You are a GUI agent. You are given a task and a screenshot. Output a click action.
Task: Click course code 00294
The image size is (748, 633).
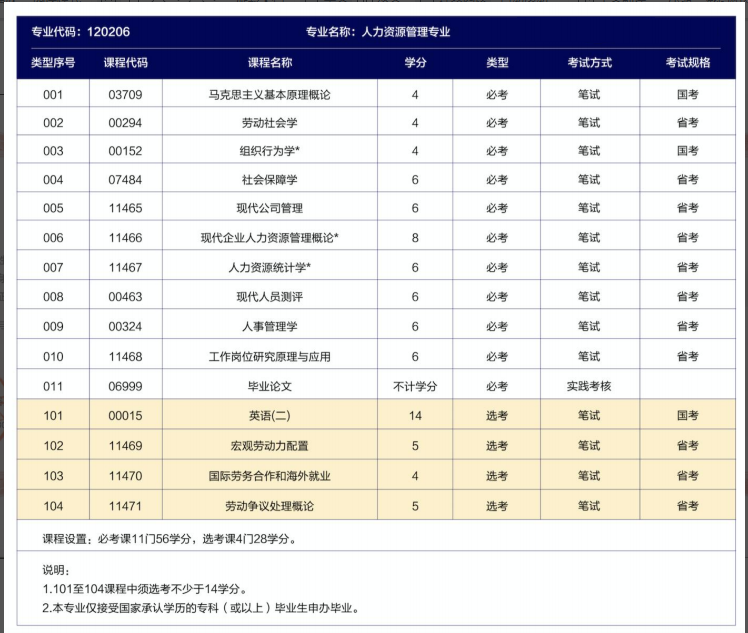[x=125, y=123]
